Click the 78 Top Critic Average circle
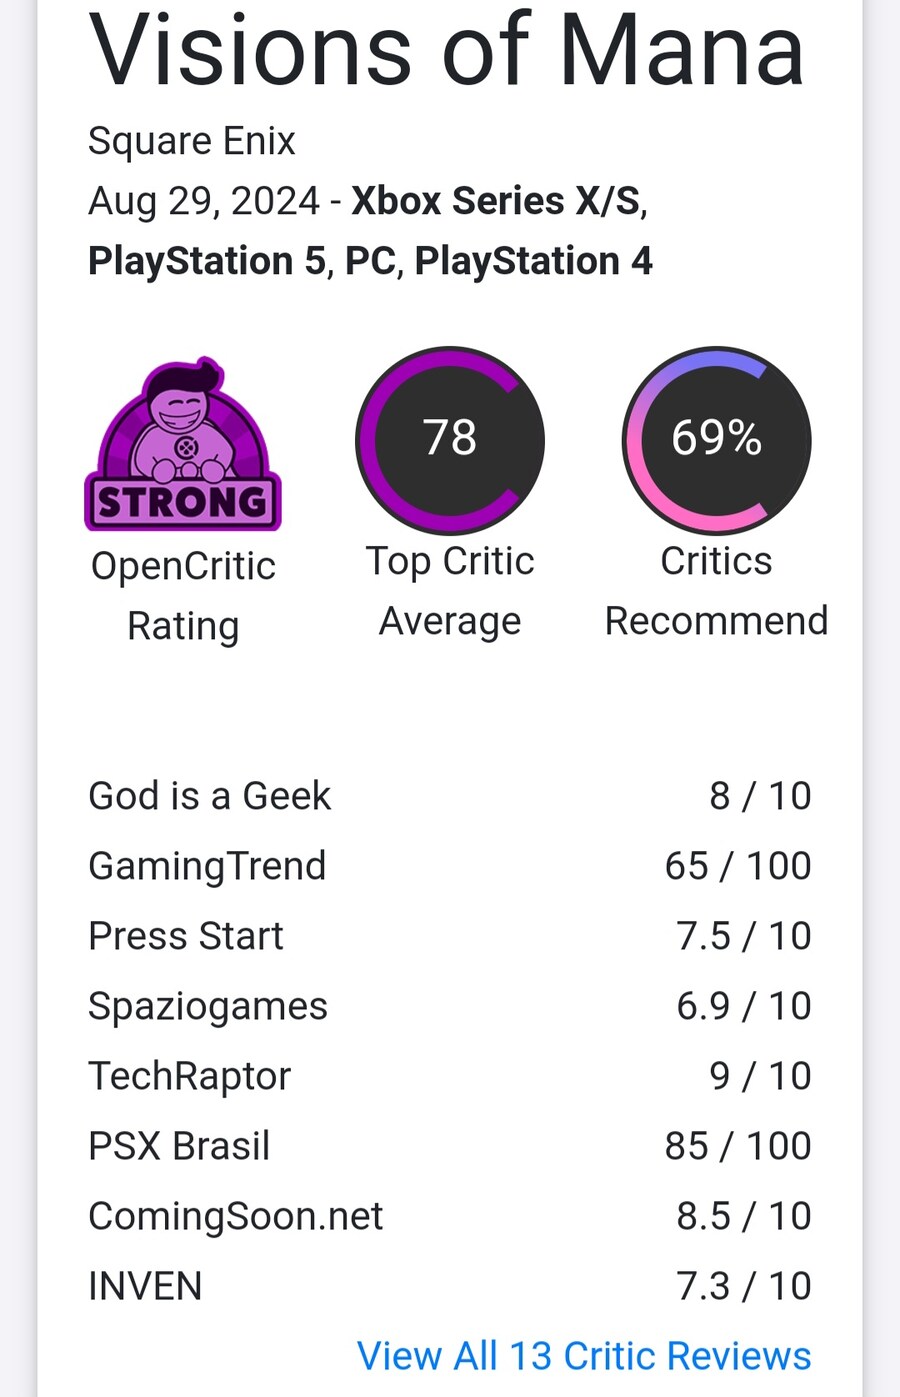The height and width of the screenshot is (1397, 900). pos(450,440)
